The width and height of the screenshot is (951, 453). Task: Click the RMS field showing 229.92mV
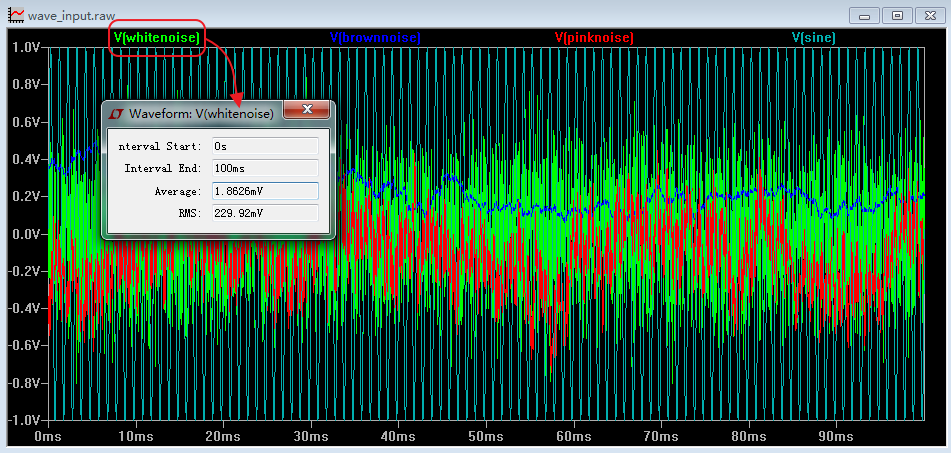point(265,213)
